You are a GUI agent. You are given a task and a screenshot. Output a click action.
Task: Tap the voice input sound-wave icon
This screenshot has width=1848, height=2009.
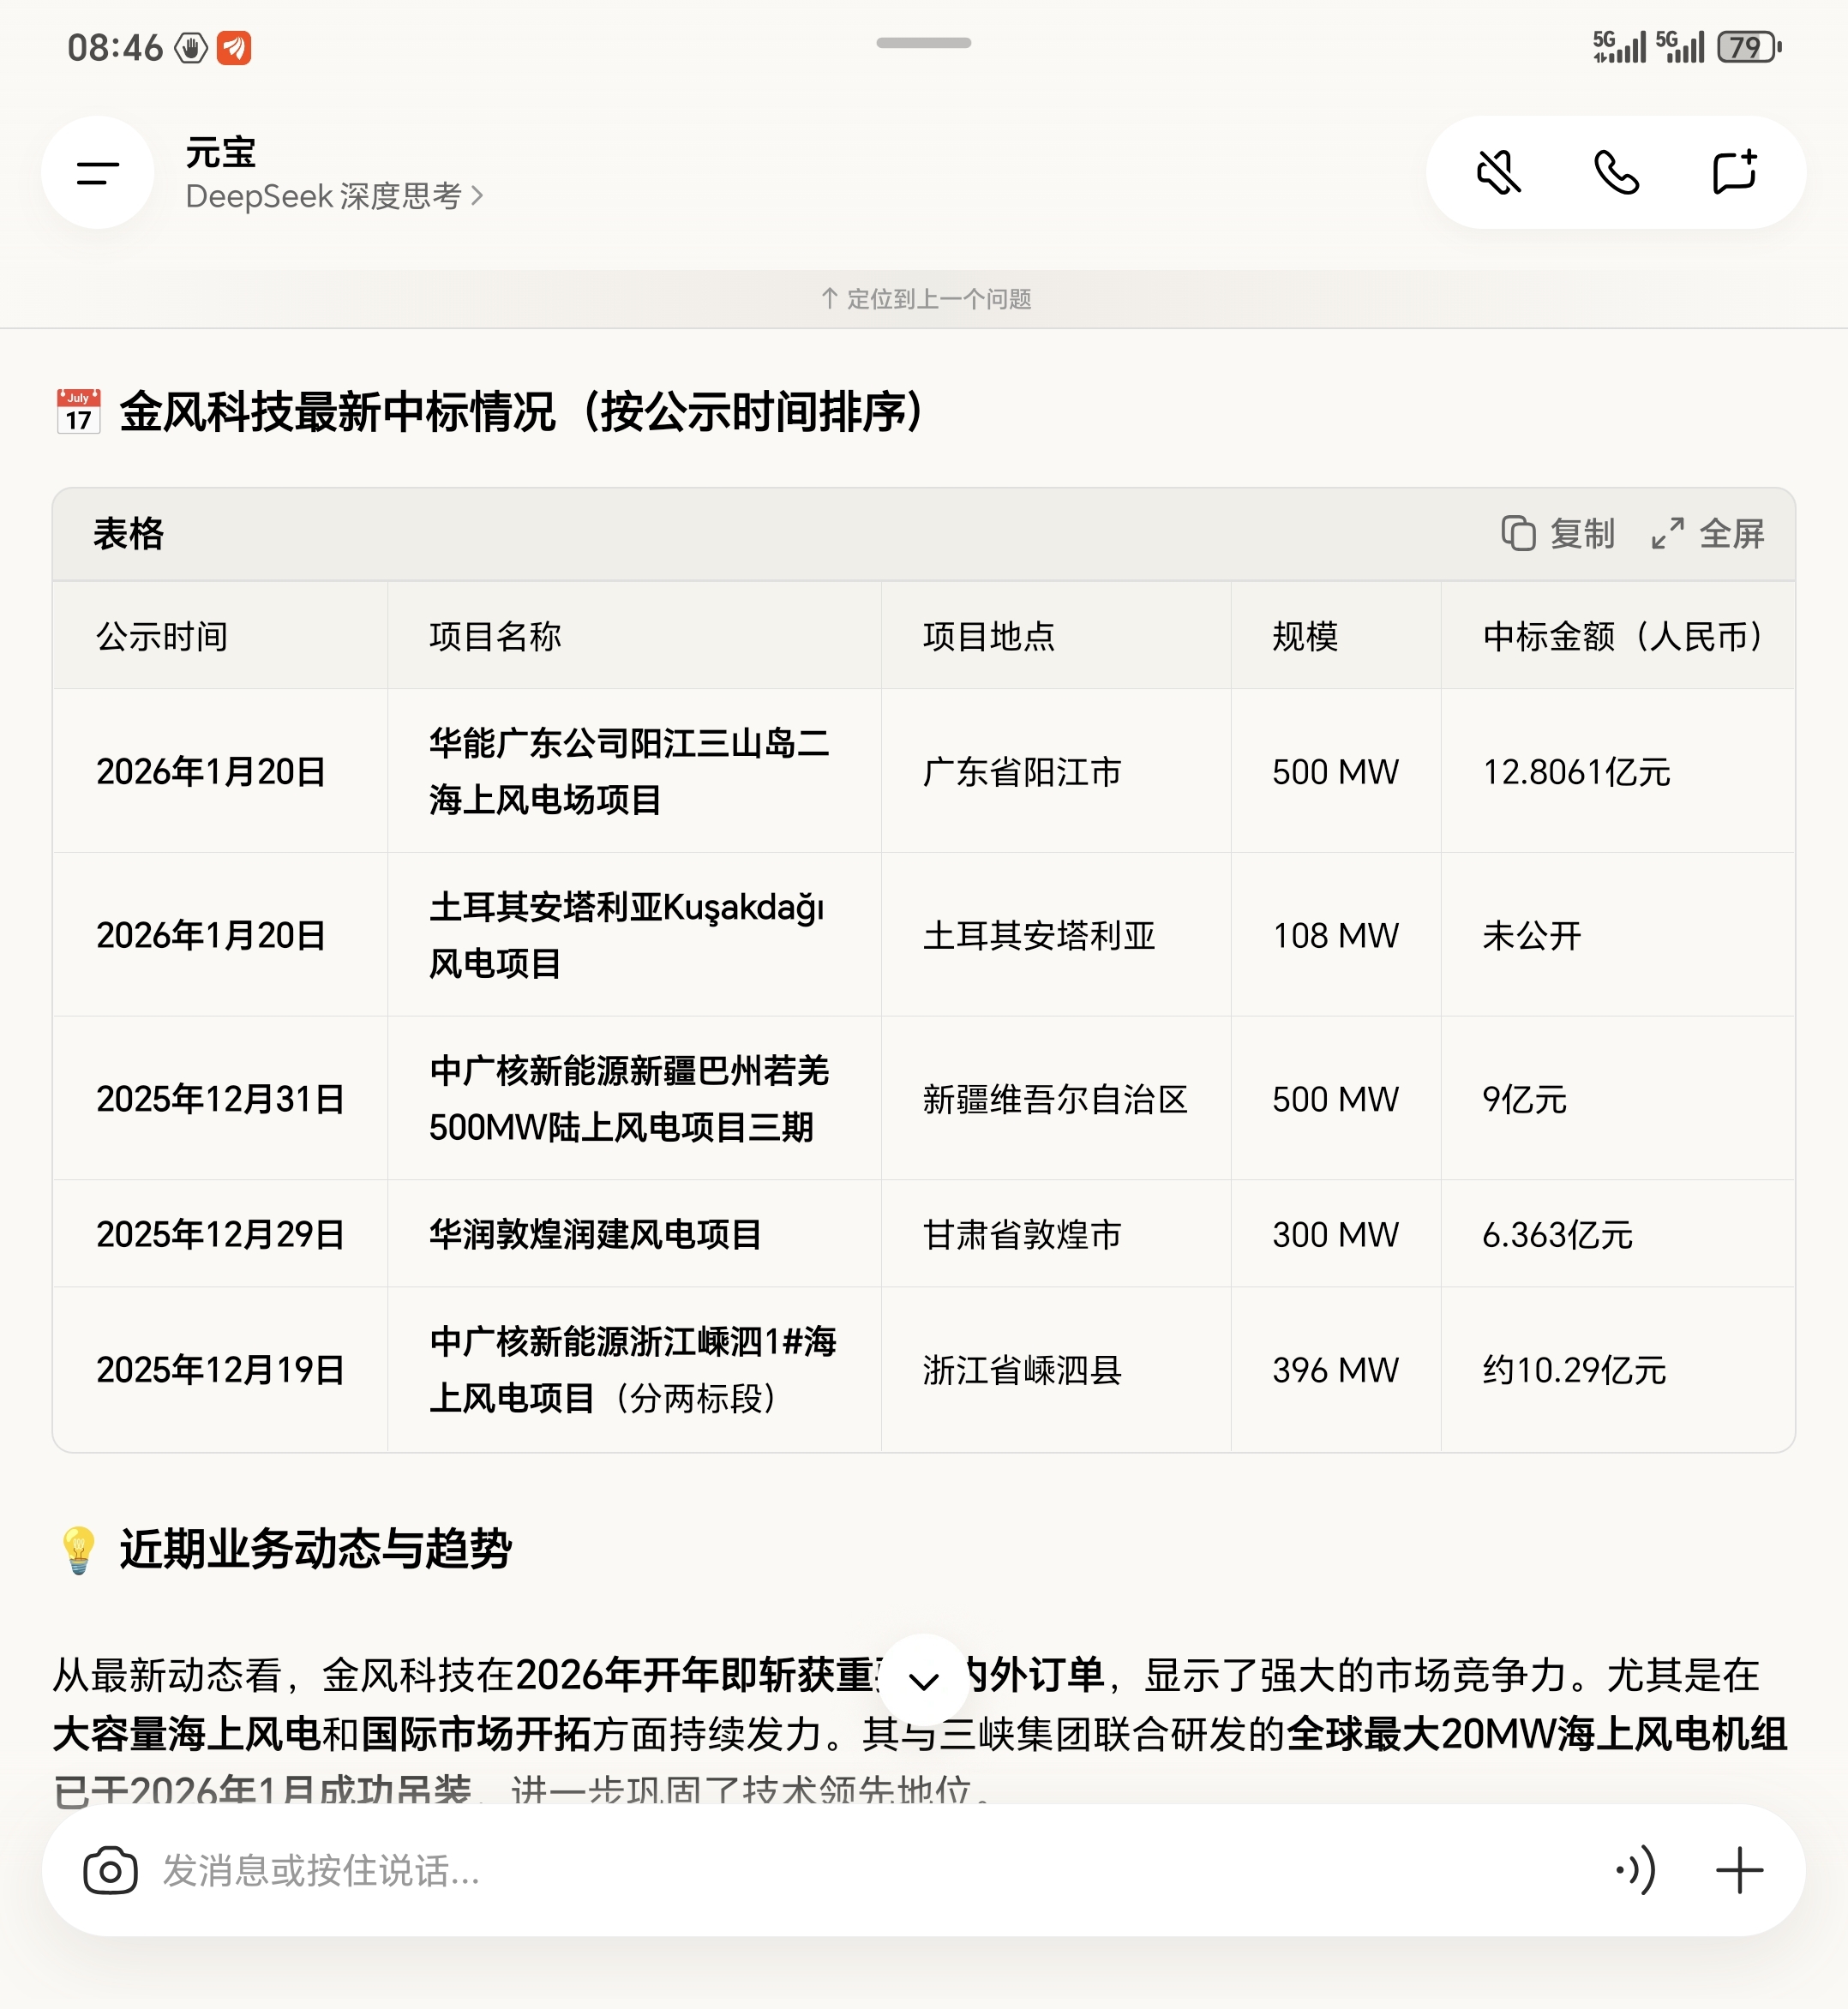point(1634,1870)
